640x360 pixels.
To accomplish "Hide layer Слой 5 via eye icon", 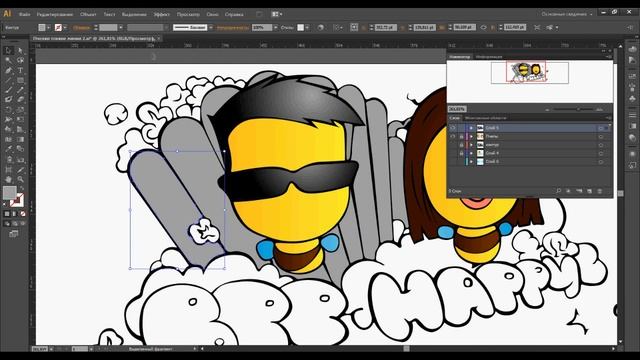I will [x=453, y=128].
